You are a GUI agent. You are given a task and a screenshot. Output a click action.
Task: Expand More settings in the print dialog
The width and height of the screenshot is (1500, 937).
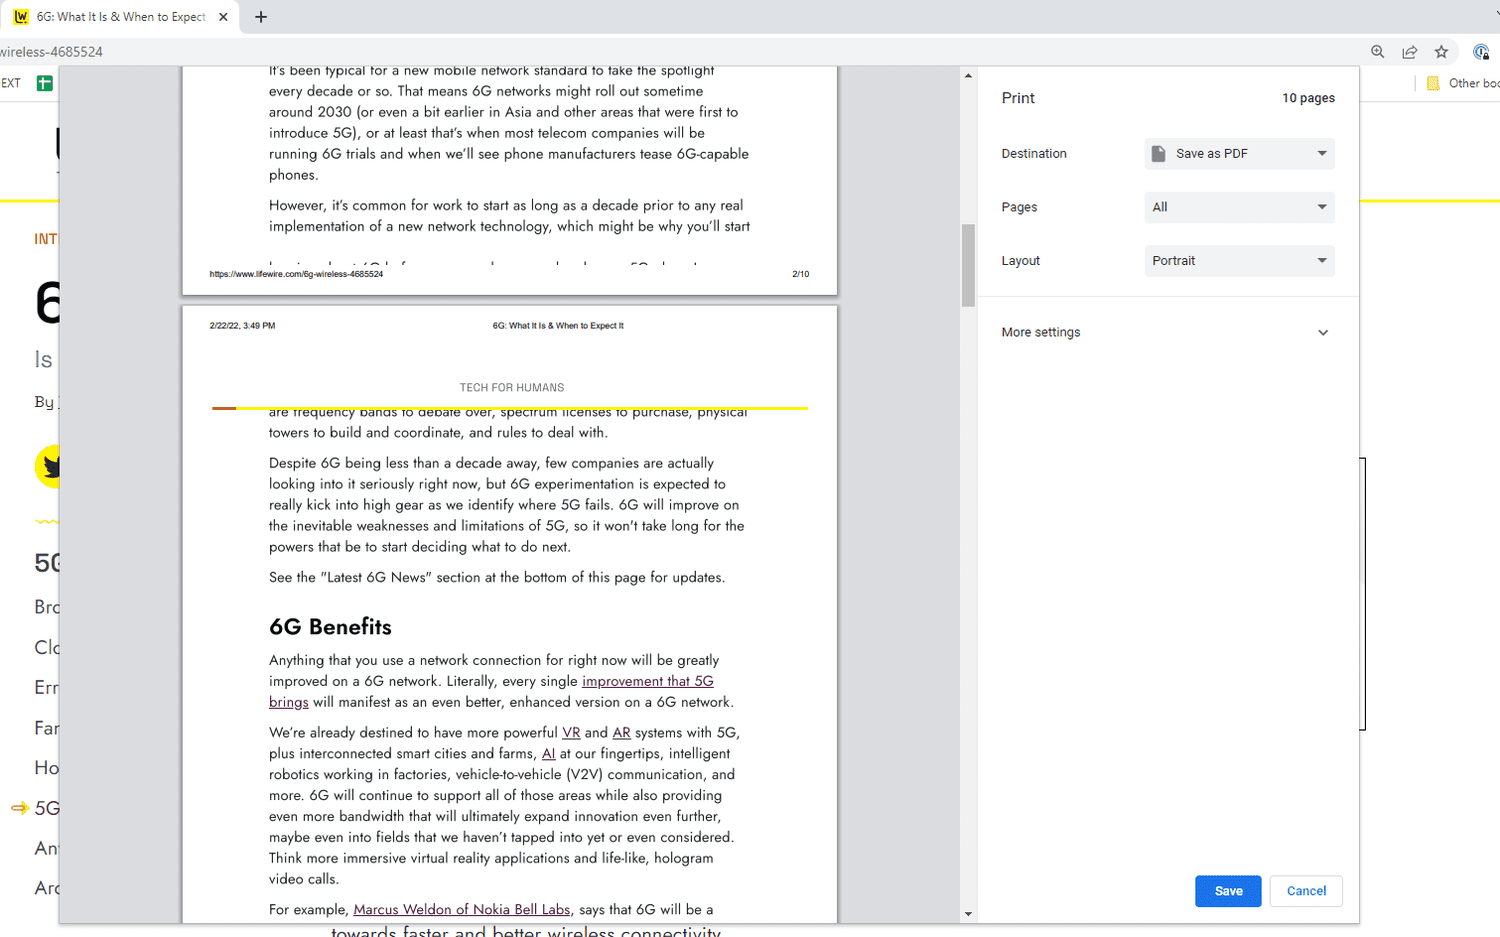(x=1165, y=332)
